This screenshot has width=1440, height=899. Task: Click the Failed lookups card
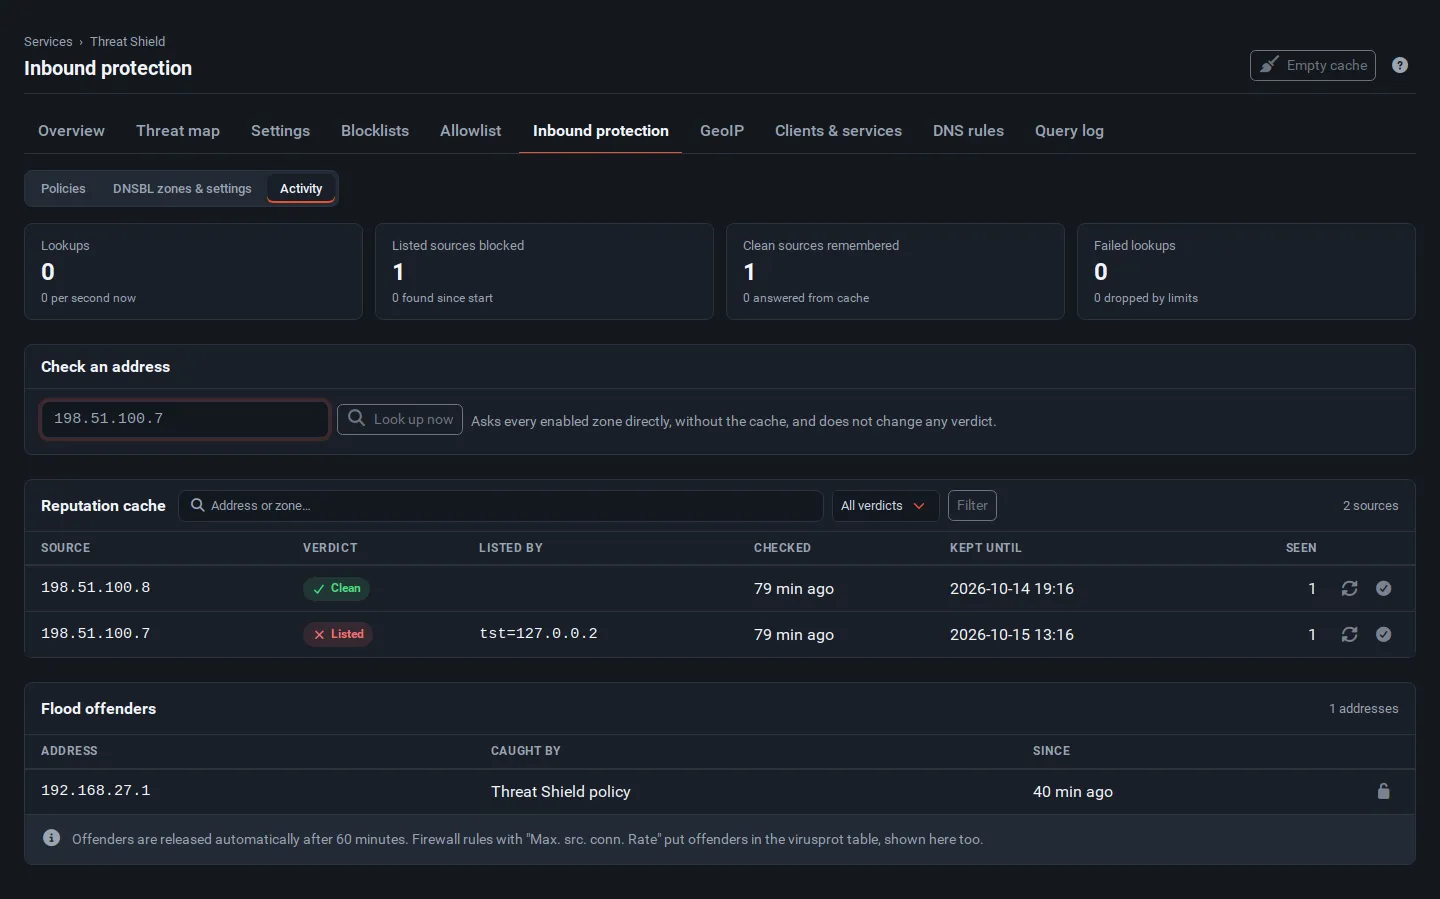coord(1246,271)
